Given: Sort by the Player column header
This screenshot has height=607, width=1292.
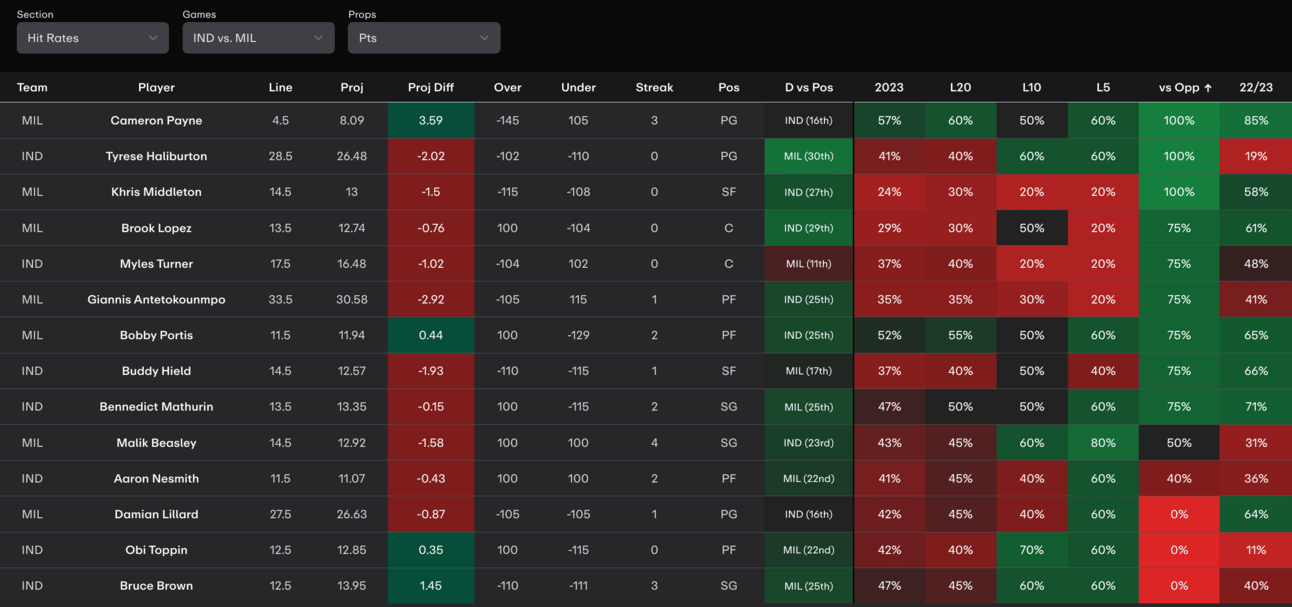Looking at the screenshot, I should [156, 87].
